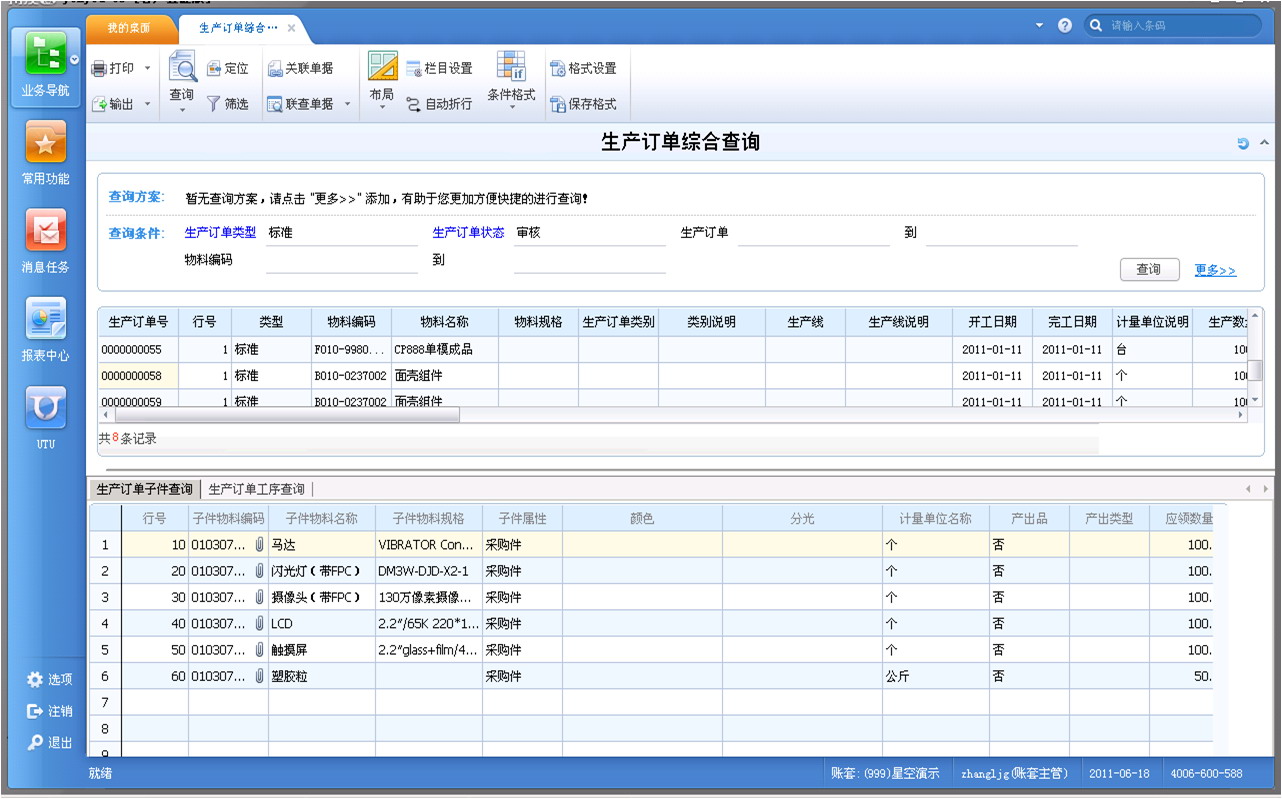1282x799 pixels.
Task: Click the help question mark icon
Action: 1065,25
